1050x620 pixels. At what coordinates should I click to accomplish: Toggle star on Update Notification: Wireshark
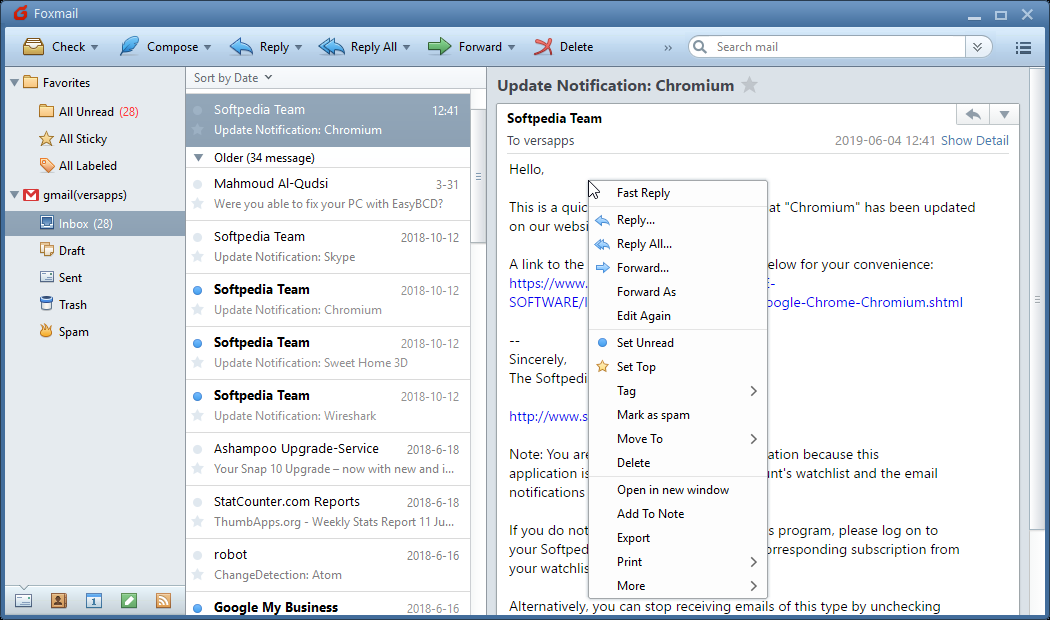(198, 416)
